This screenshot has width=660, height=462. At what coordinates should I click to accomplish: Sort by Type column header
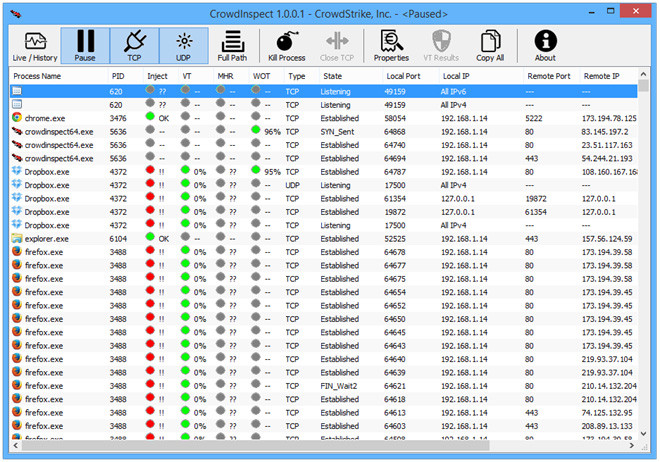tap(297, 76)
